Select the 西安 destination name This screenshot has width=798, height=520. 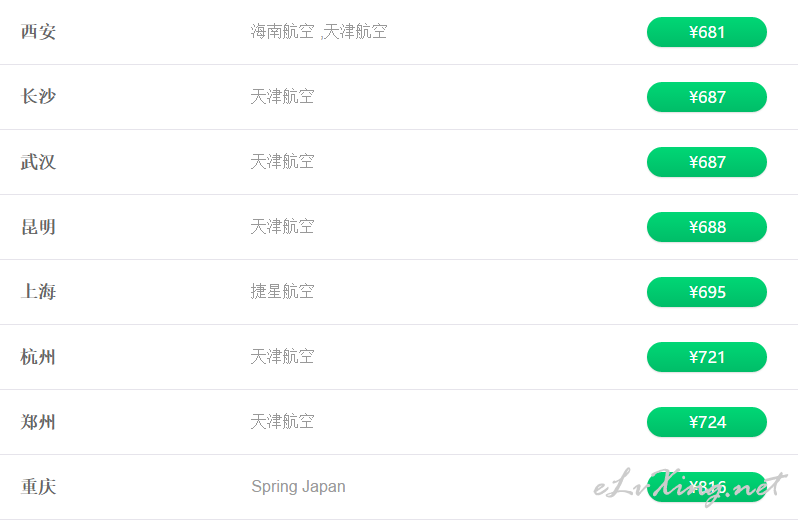click(38, 32)
